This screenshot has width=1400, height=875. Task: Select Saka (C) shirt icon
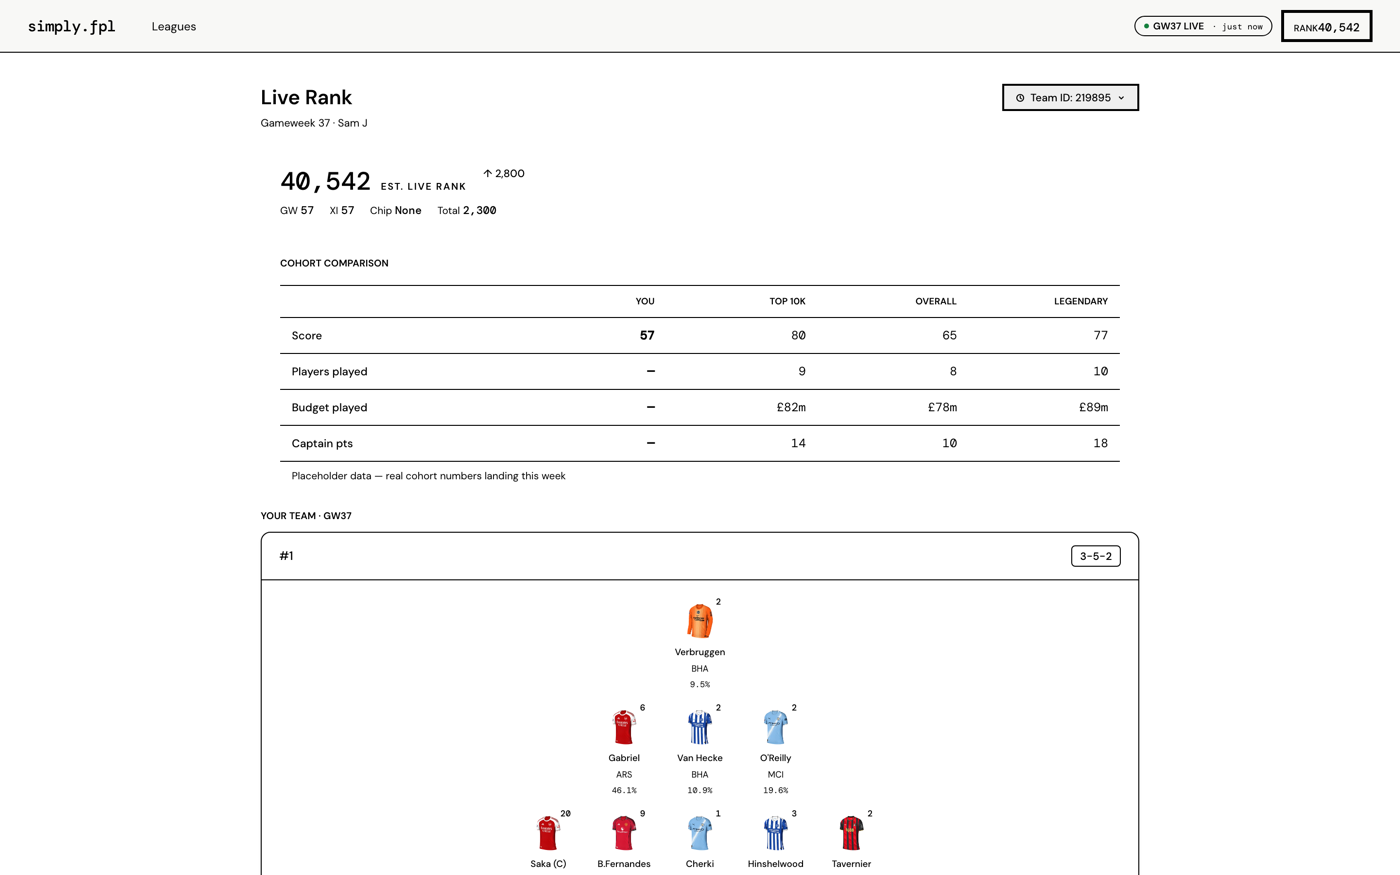coord(548,833)
